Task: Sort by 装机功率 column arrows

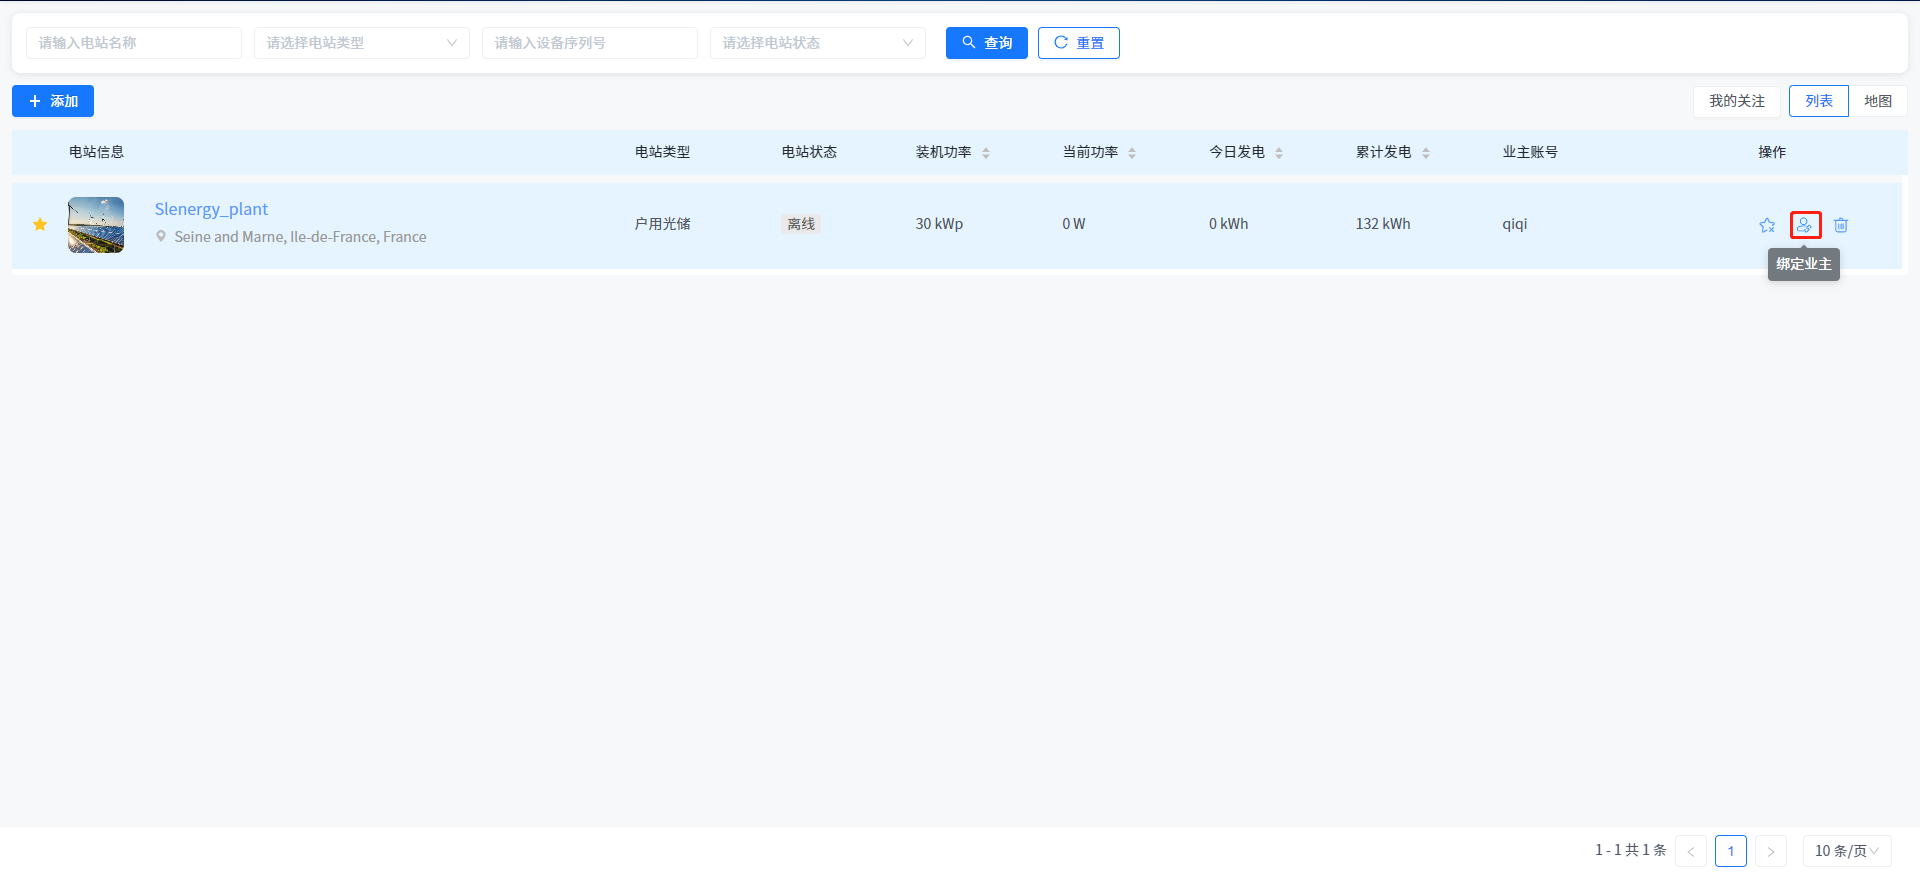Action: pos(986,153)
